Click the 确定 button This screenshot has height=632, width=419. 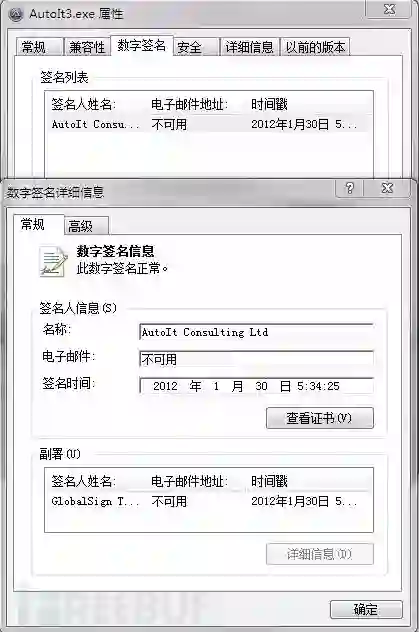pyautogui.click(x=366, y=609)
